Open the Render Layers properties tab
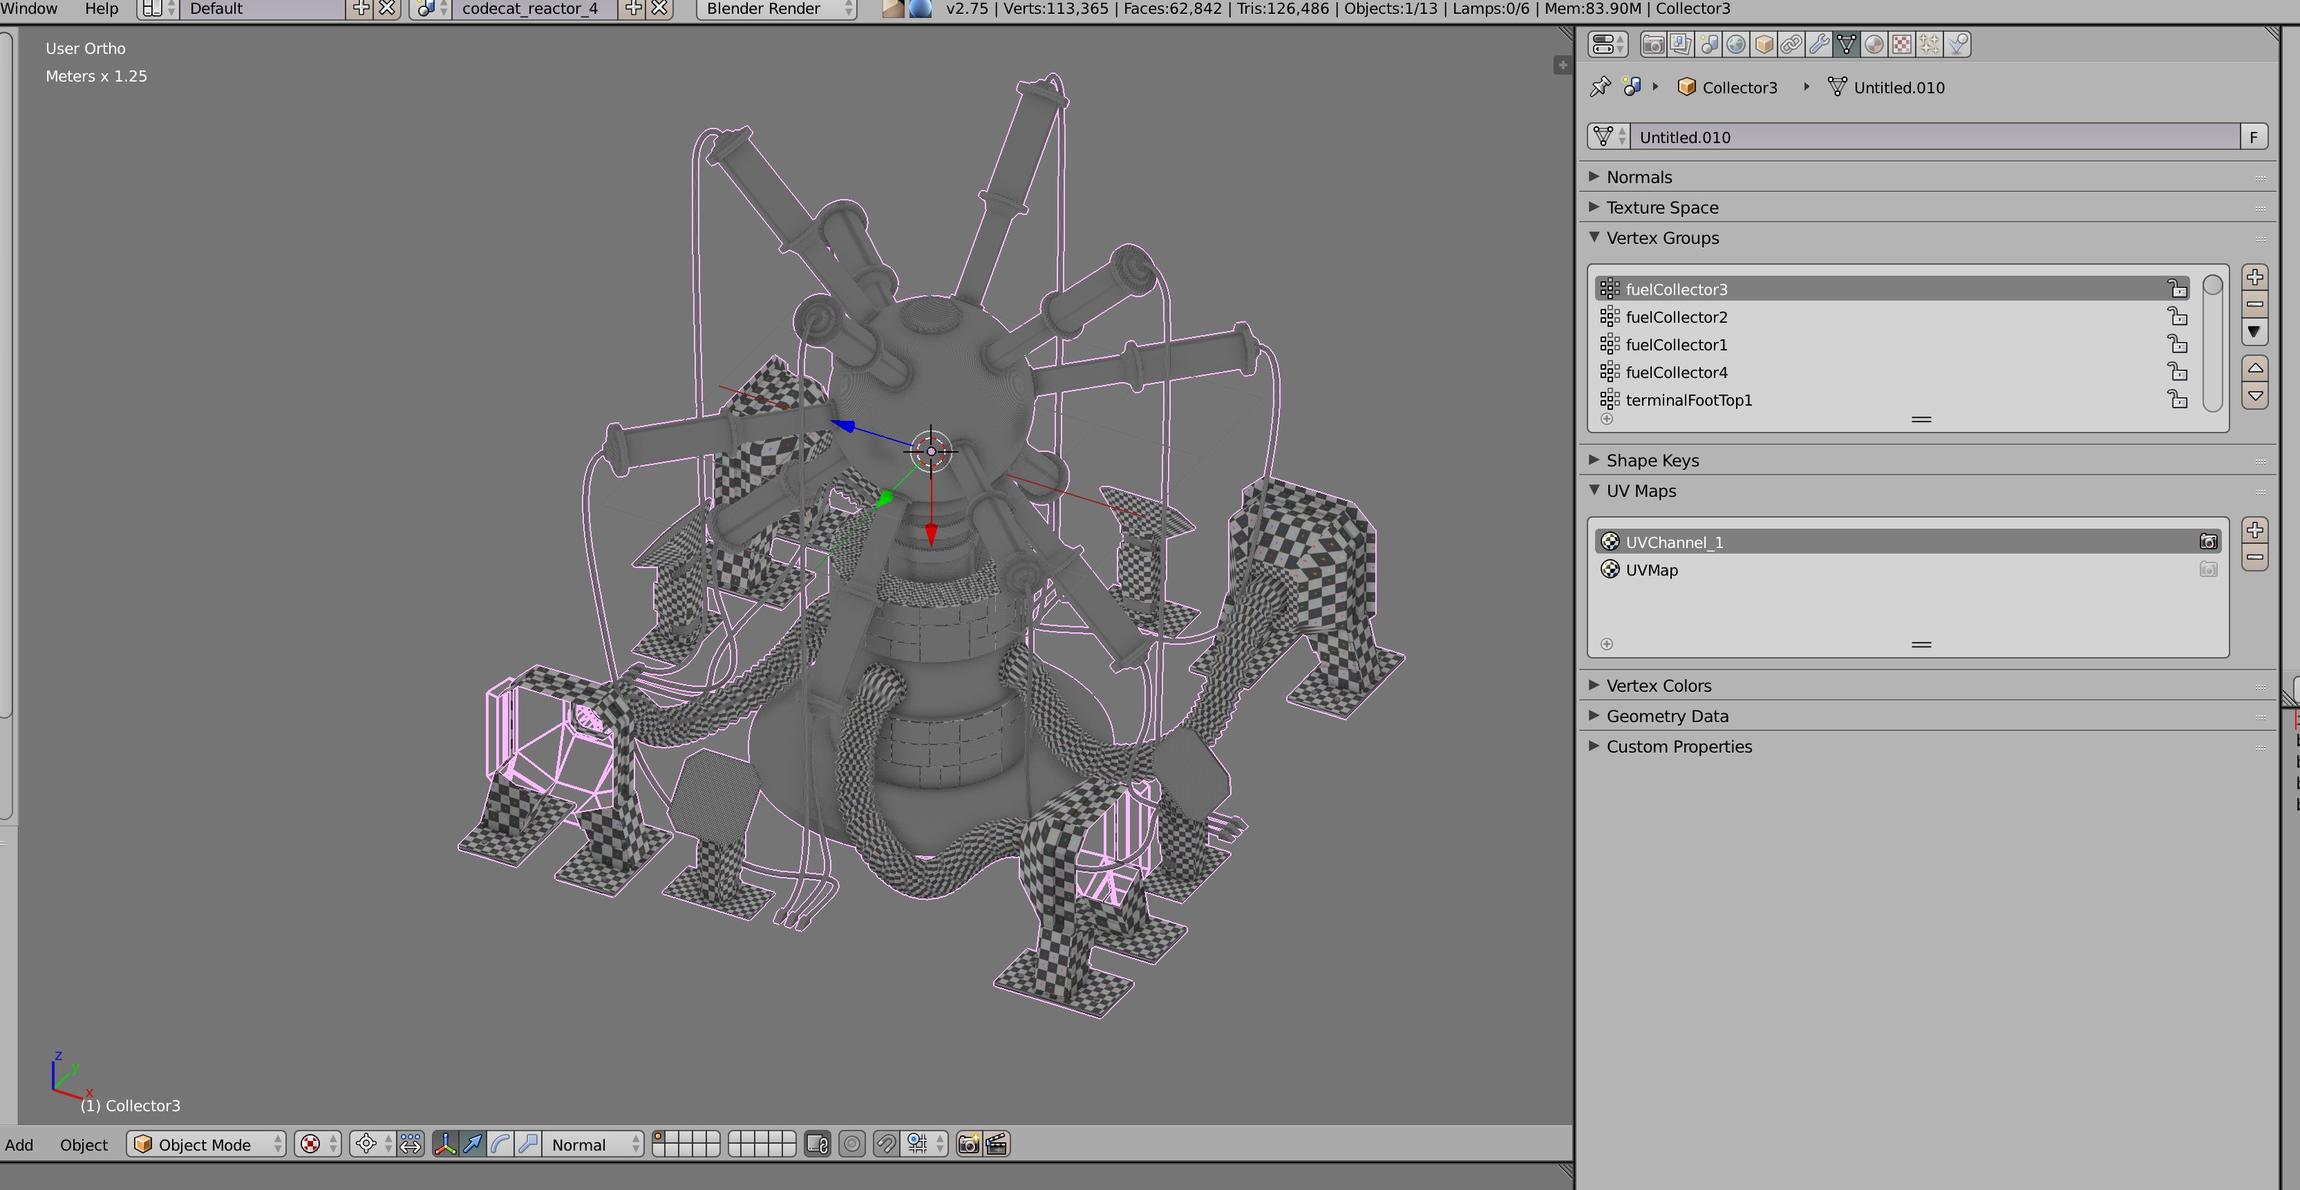The width and height of the screenshot is (2300, 1190). (1680, 44)
